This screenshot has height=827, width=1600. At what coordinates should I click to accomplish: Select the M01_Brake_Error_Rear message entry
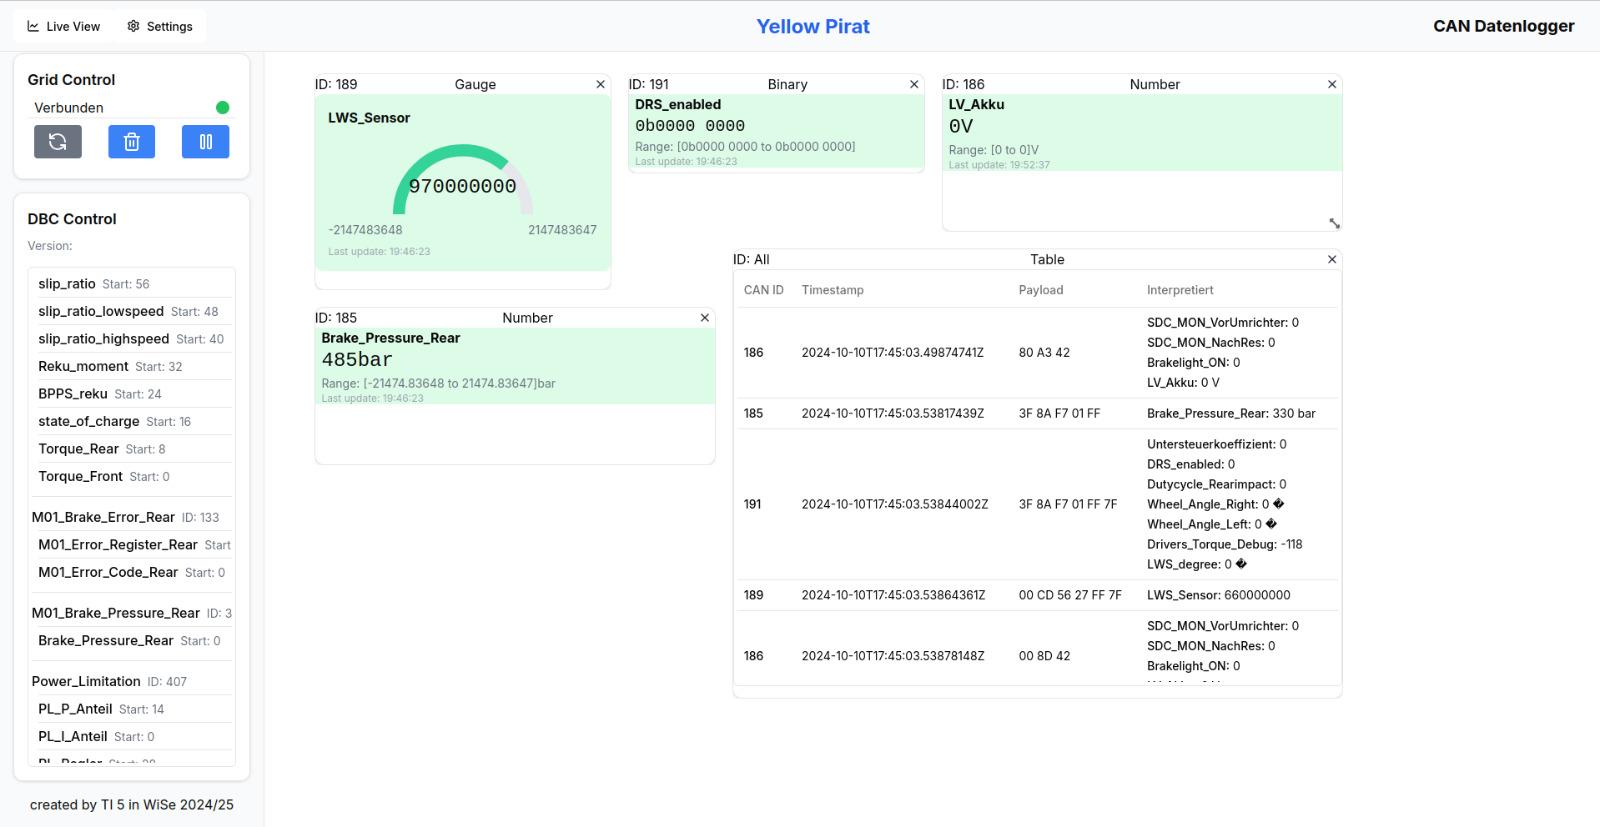(x=103, y=517)
